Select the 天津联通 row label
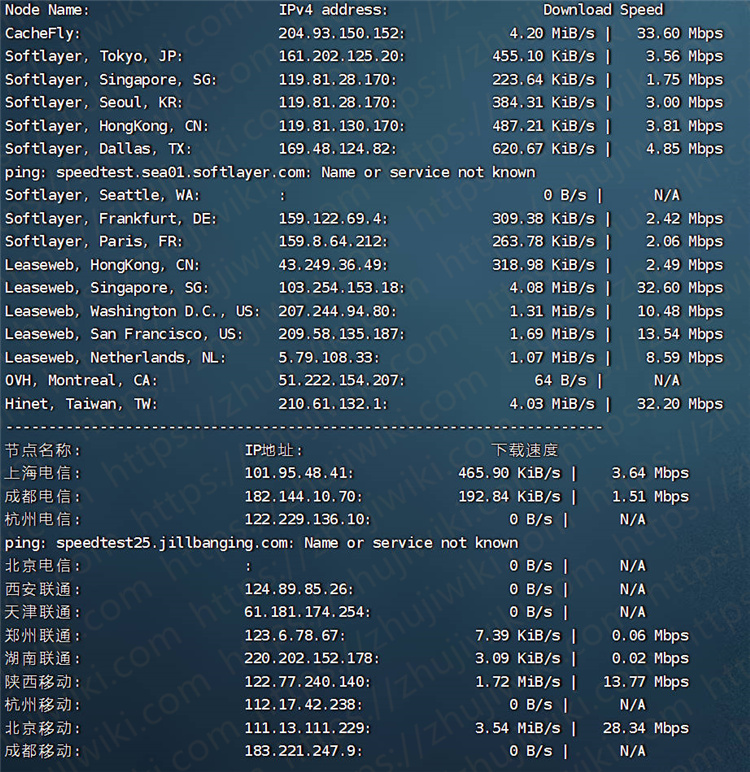The height and width of the screenshot is (772, 750). click(x=42, y=612)
